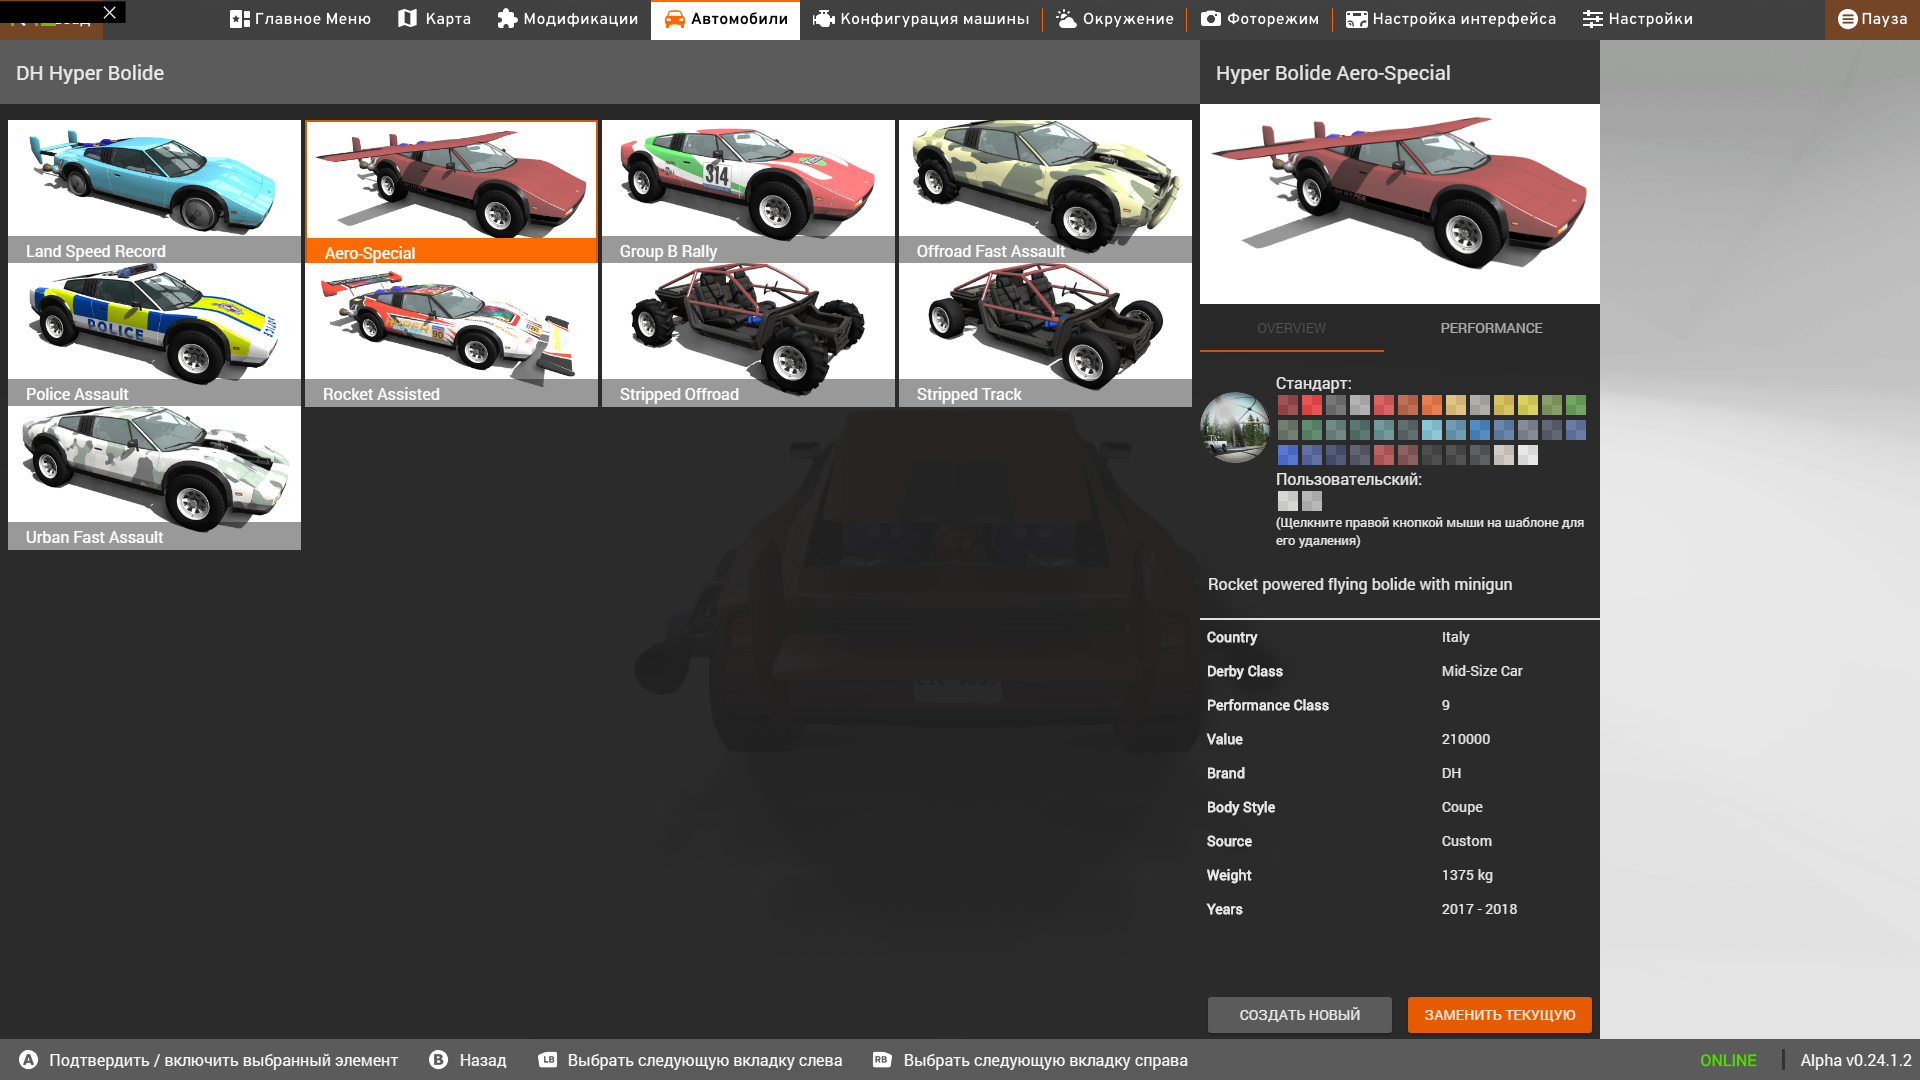
Task: Toggle the OVERVIEW tab view
Action: [x=1291, y=327]
